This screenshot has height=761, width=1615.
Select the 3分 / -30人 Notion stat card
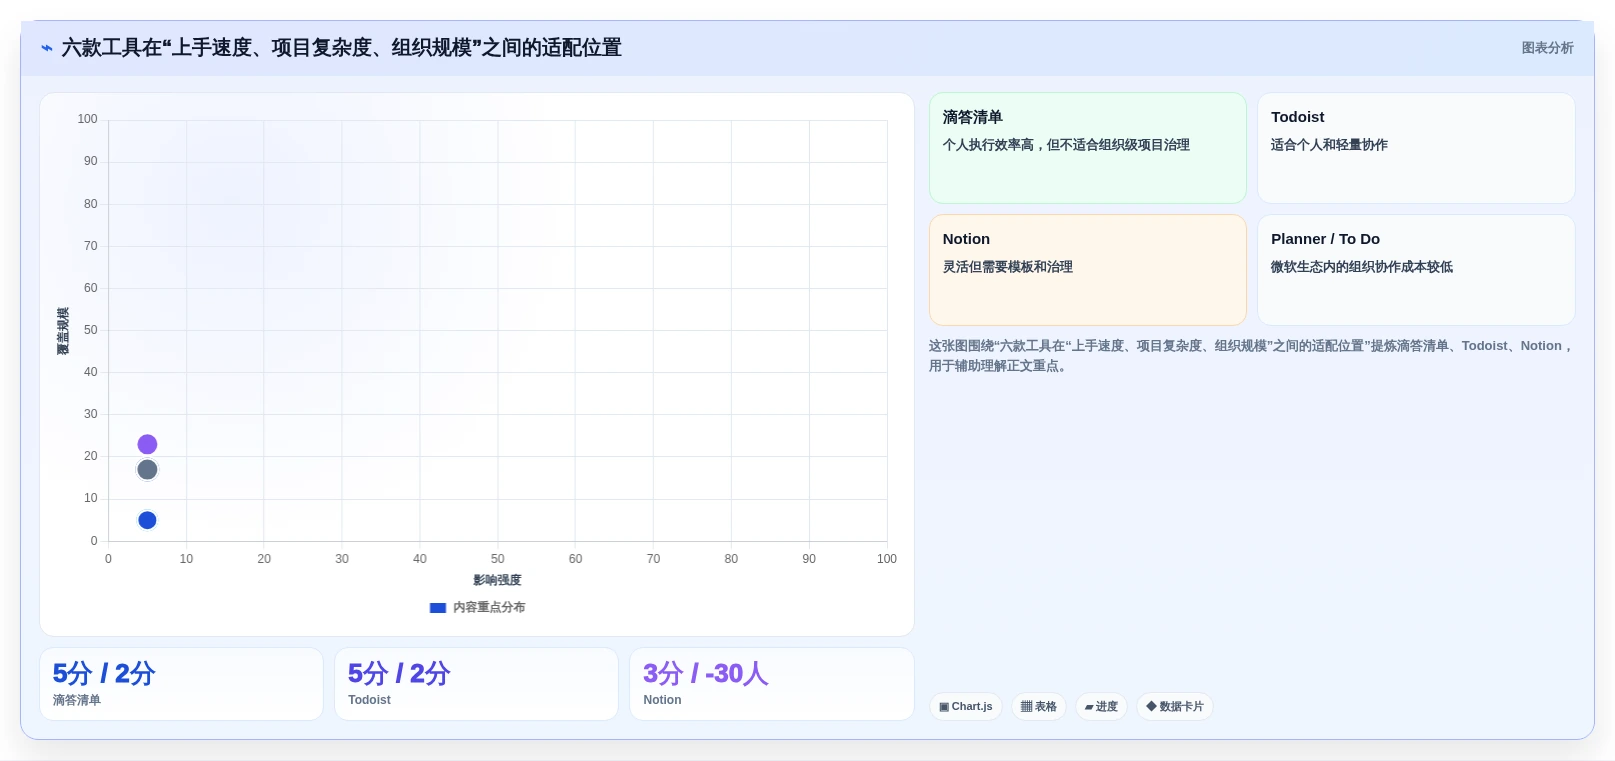tap(772, 684)
